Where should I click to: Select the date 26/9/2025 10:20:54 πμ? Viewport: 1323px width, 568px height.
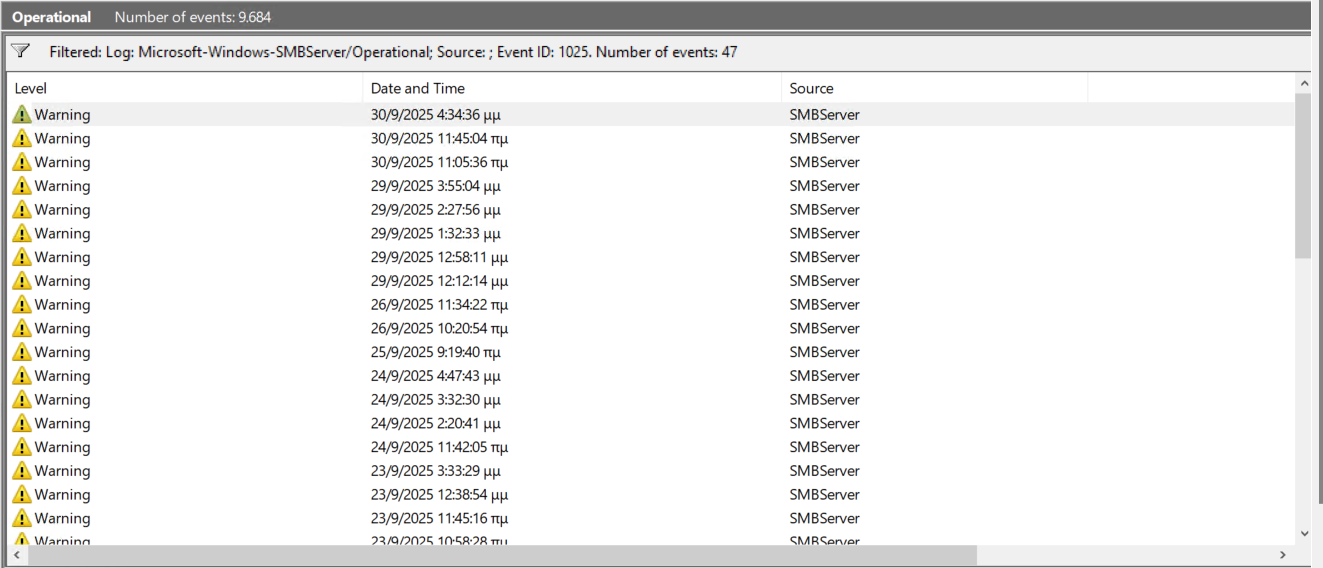click(439, 329)
